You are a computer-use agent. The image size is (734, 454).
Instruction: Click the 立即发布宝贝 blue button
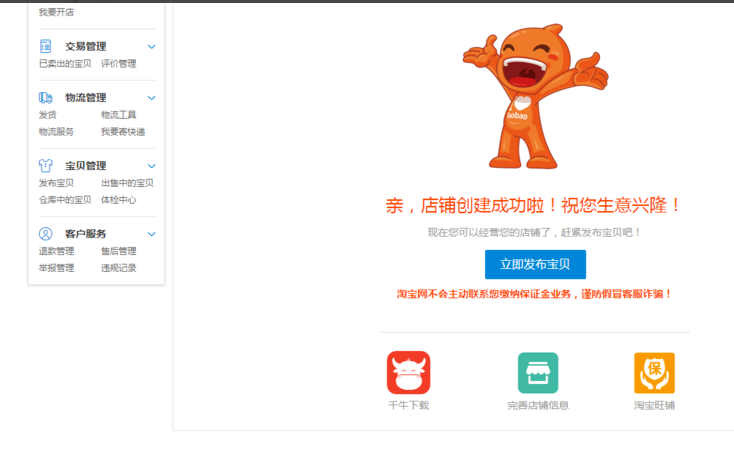[535, 264]
